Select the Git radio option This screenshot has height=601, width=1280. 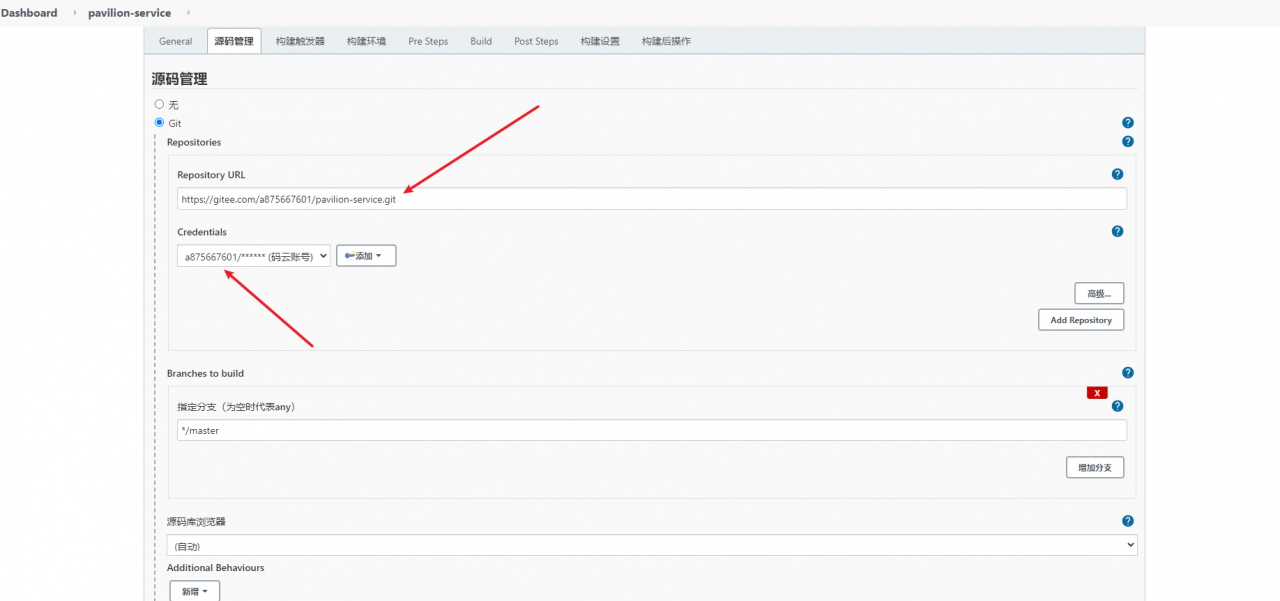pos(159,123)
